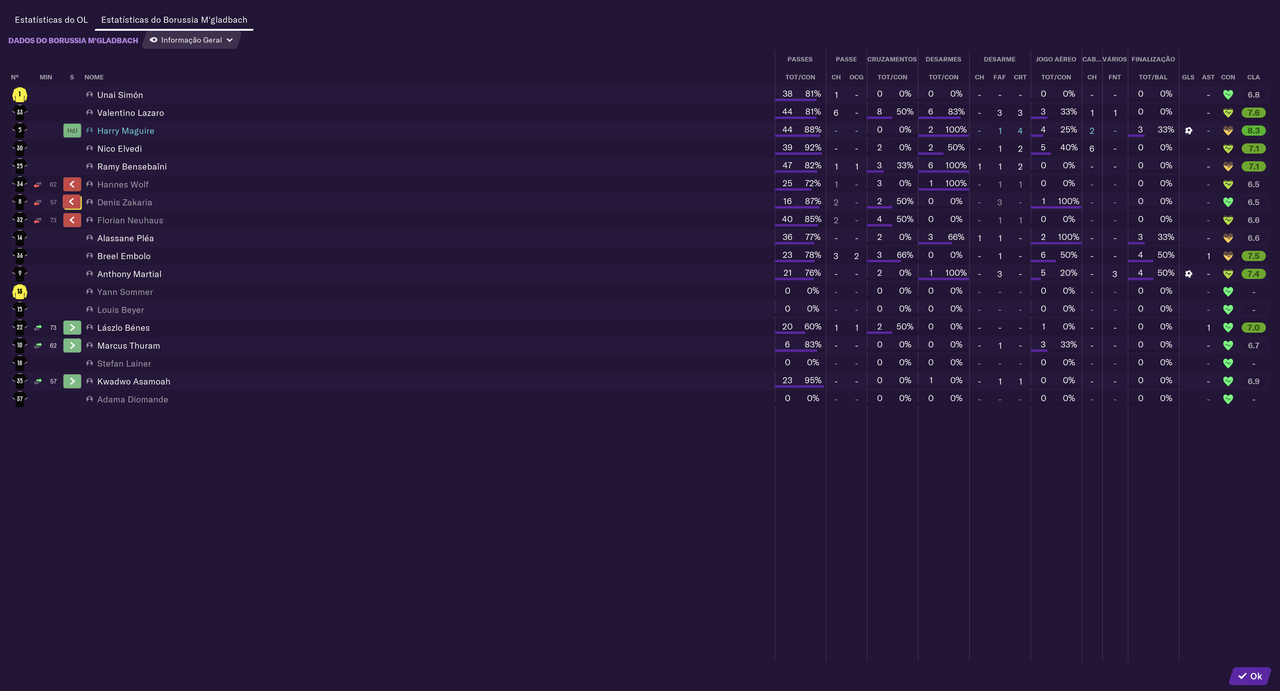Sort by the CLA rating column header
Viewport: 1280px width, 691px height.
click(x=1254, y=77)
